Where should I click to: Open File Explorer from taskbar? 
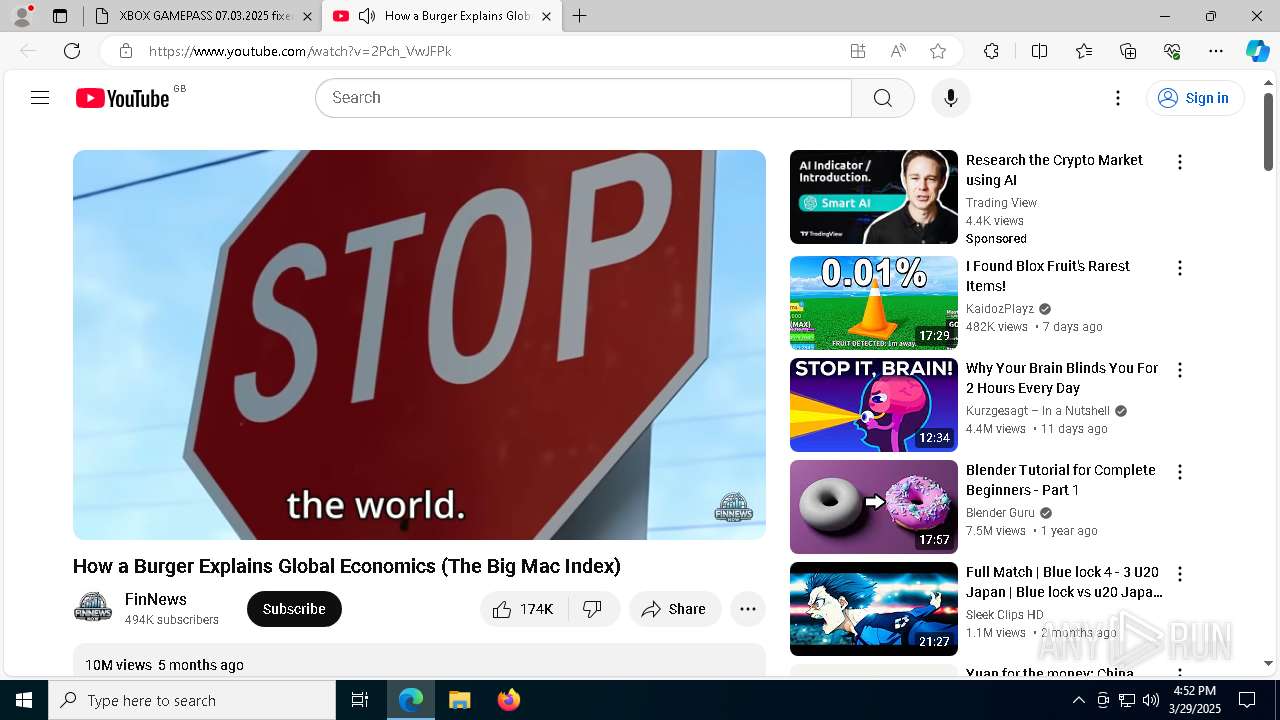(x=459, y=700)
